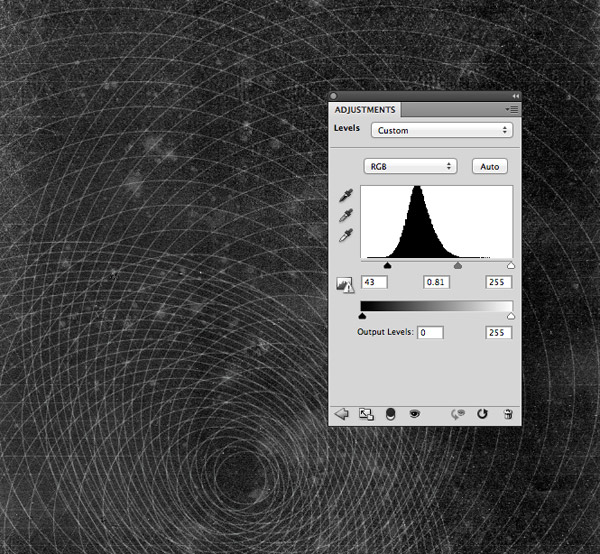Reset adjustment to defaults icon
The image size is (600, 554).
483,414
